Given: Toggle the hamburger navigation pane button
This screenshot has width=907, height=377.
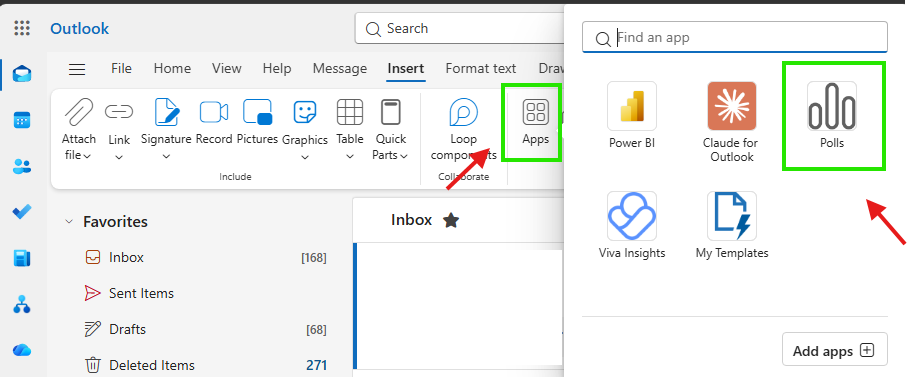Looking at the screenshot, I should tap(77, 69).
